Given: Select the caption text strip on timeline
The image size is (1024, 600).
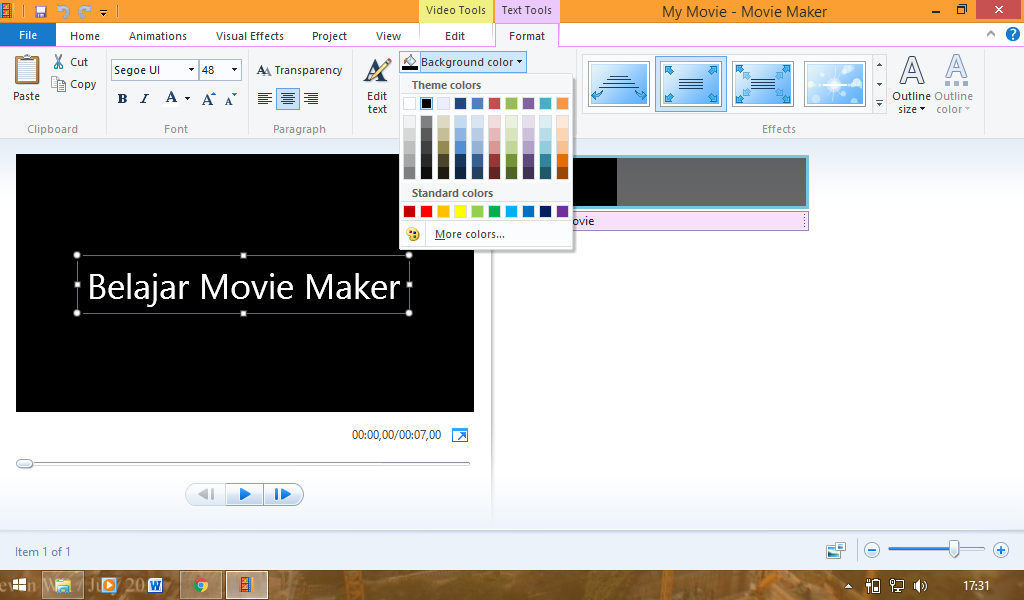Looking at the screenshot, I should coord(690,221).
